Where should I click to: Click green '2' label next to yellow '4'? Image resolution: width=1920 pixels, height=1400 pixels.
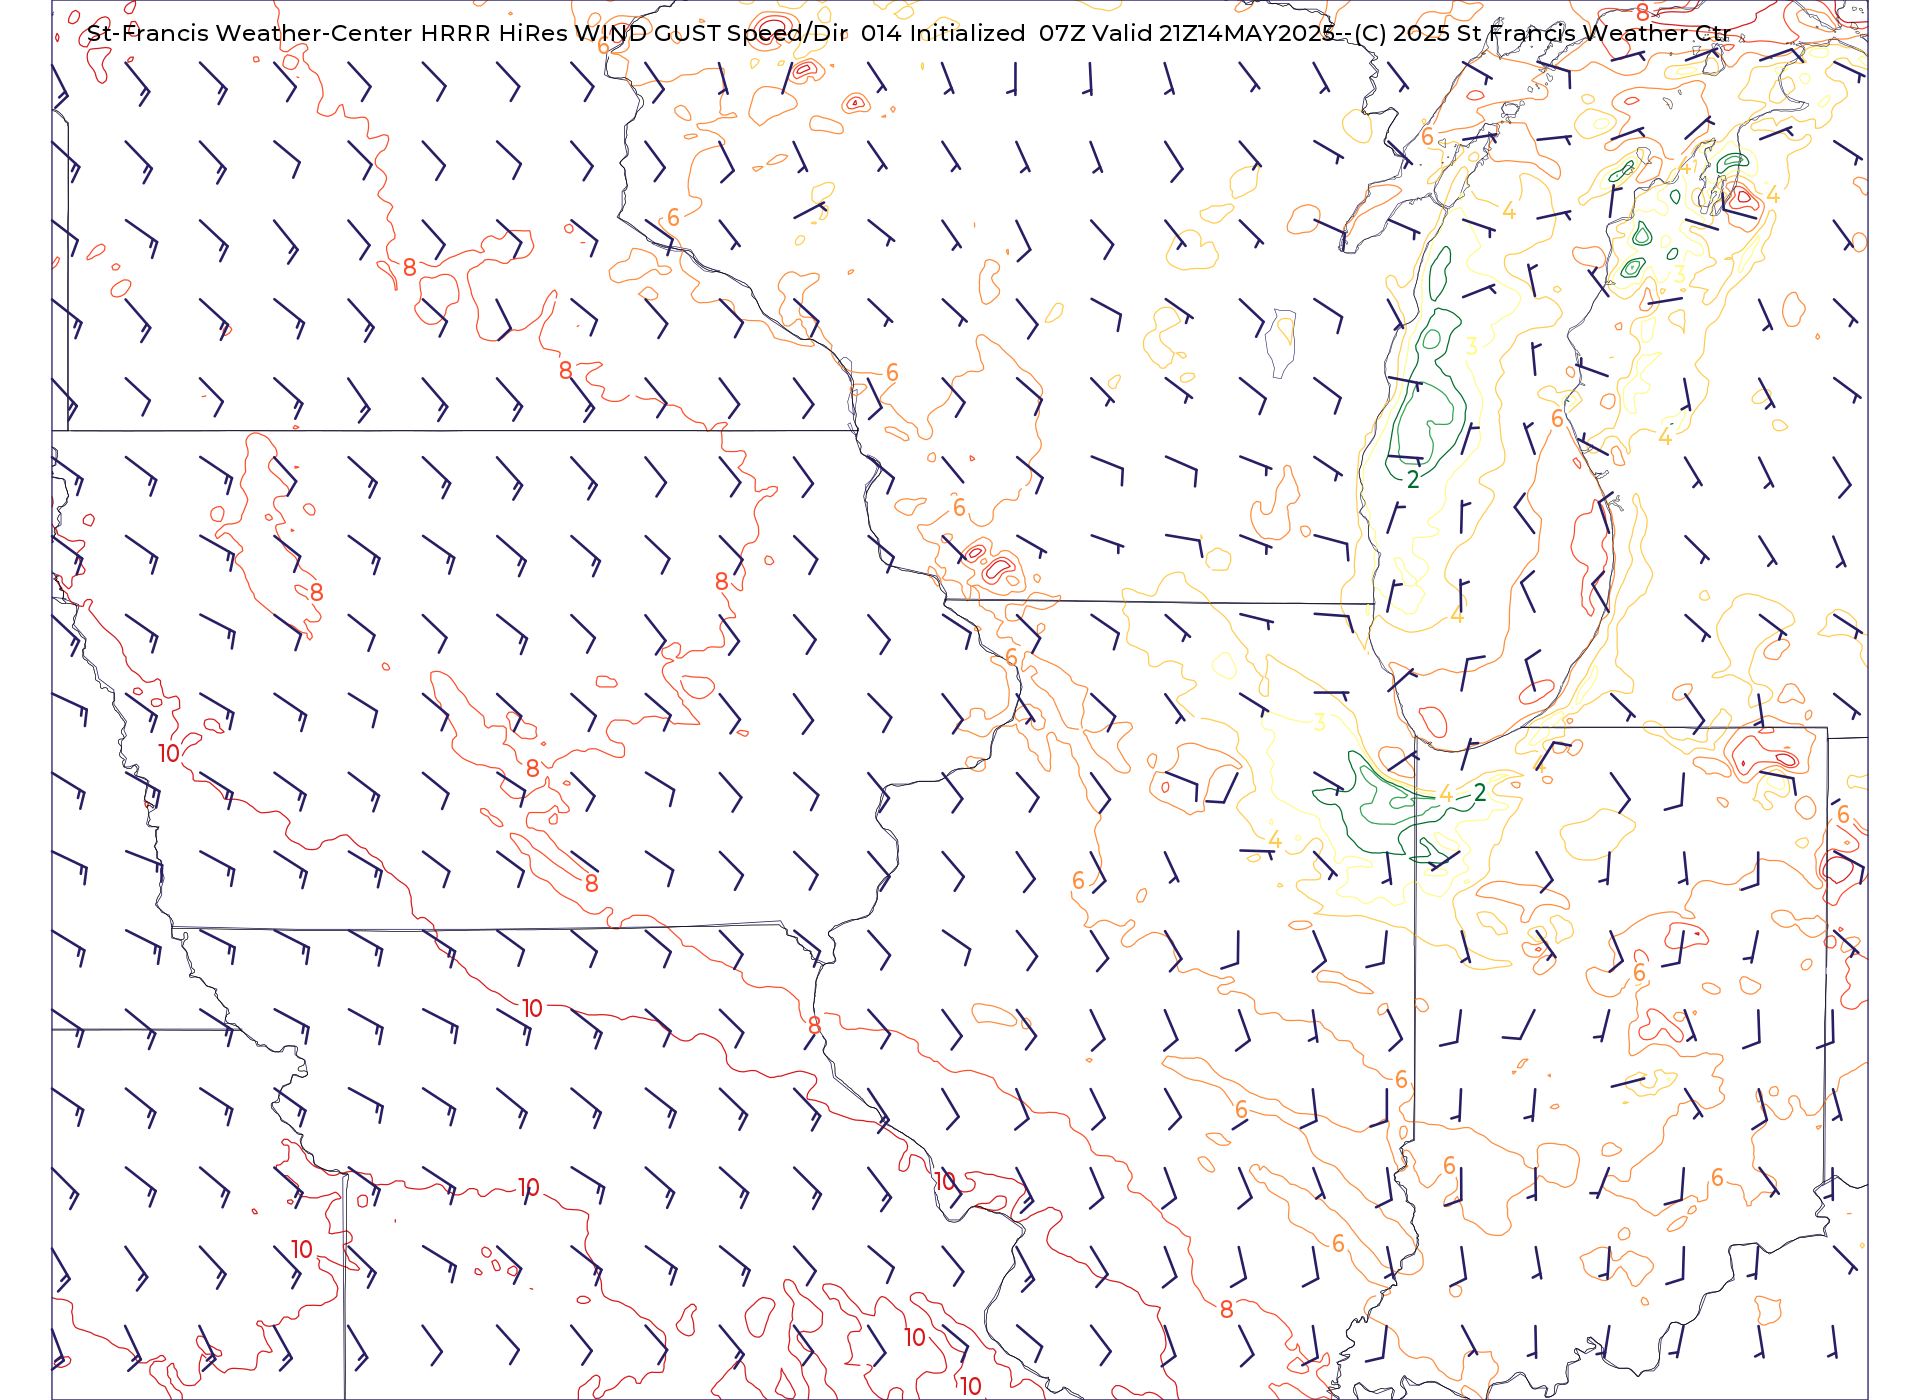1480,793
